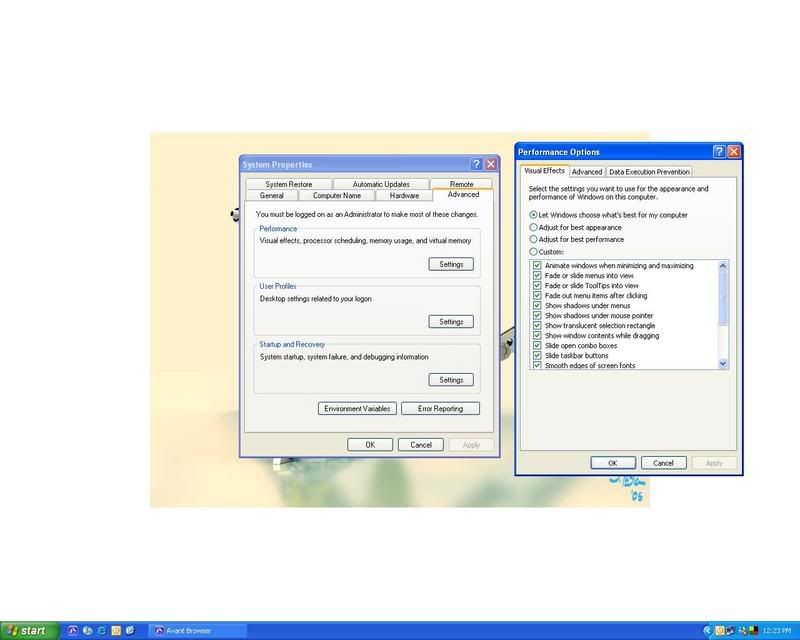Click the scrollbar thumb in the effects list
The width and height of the screenshot is (800, 640).
click(722, 298)
